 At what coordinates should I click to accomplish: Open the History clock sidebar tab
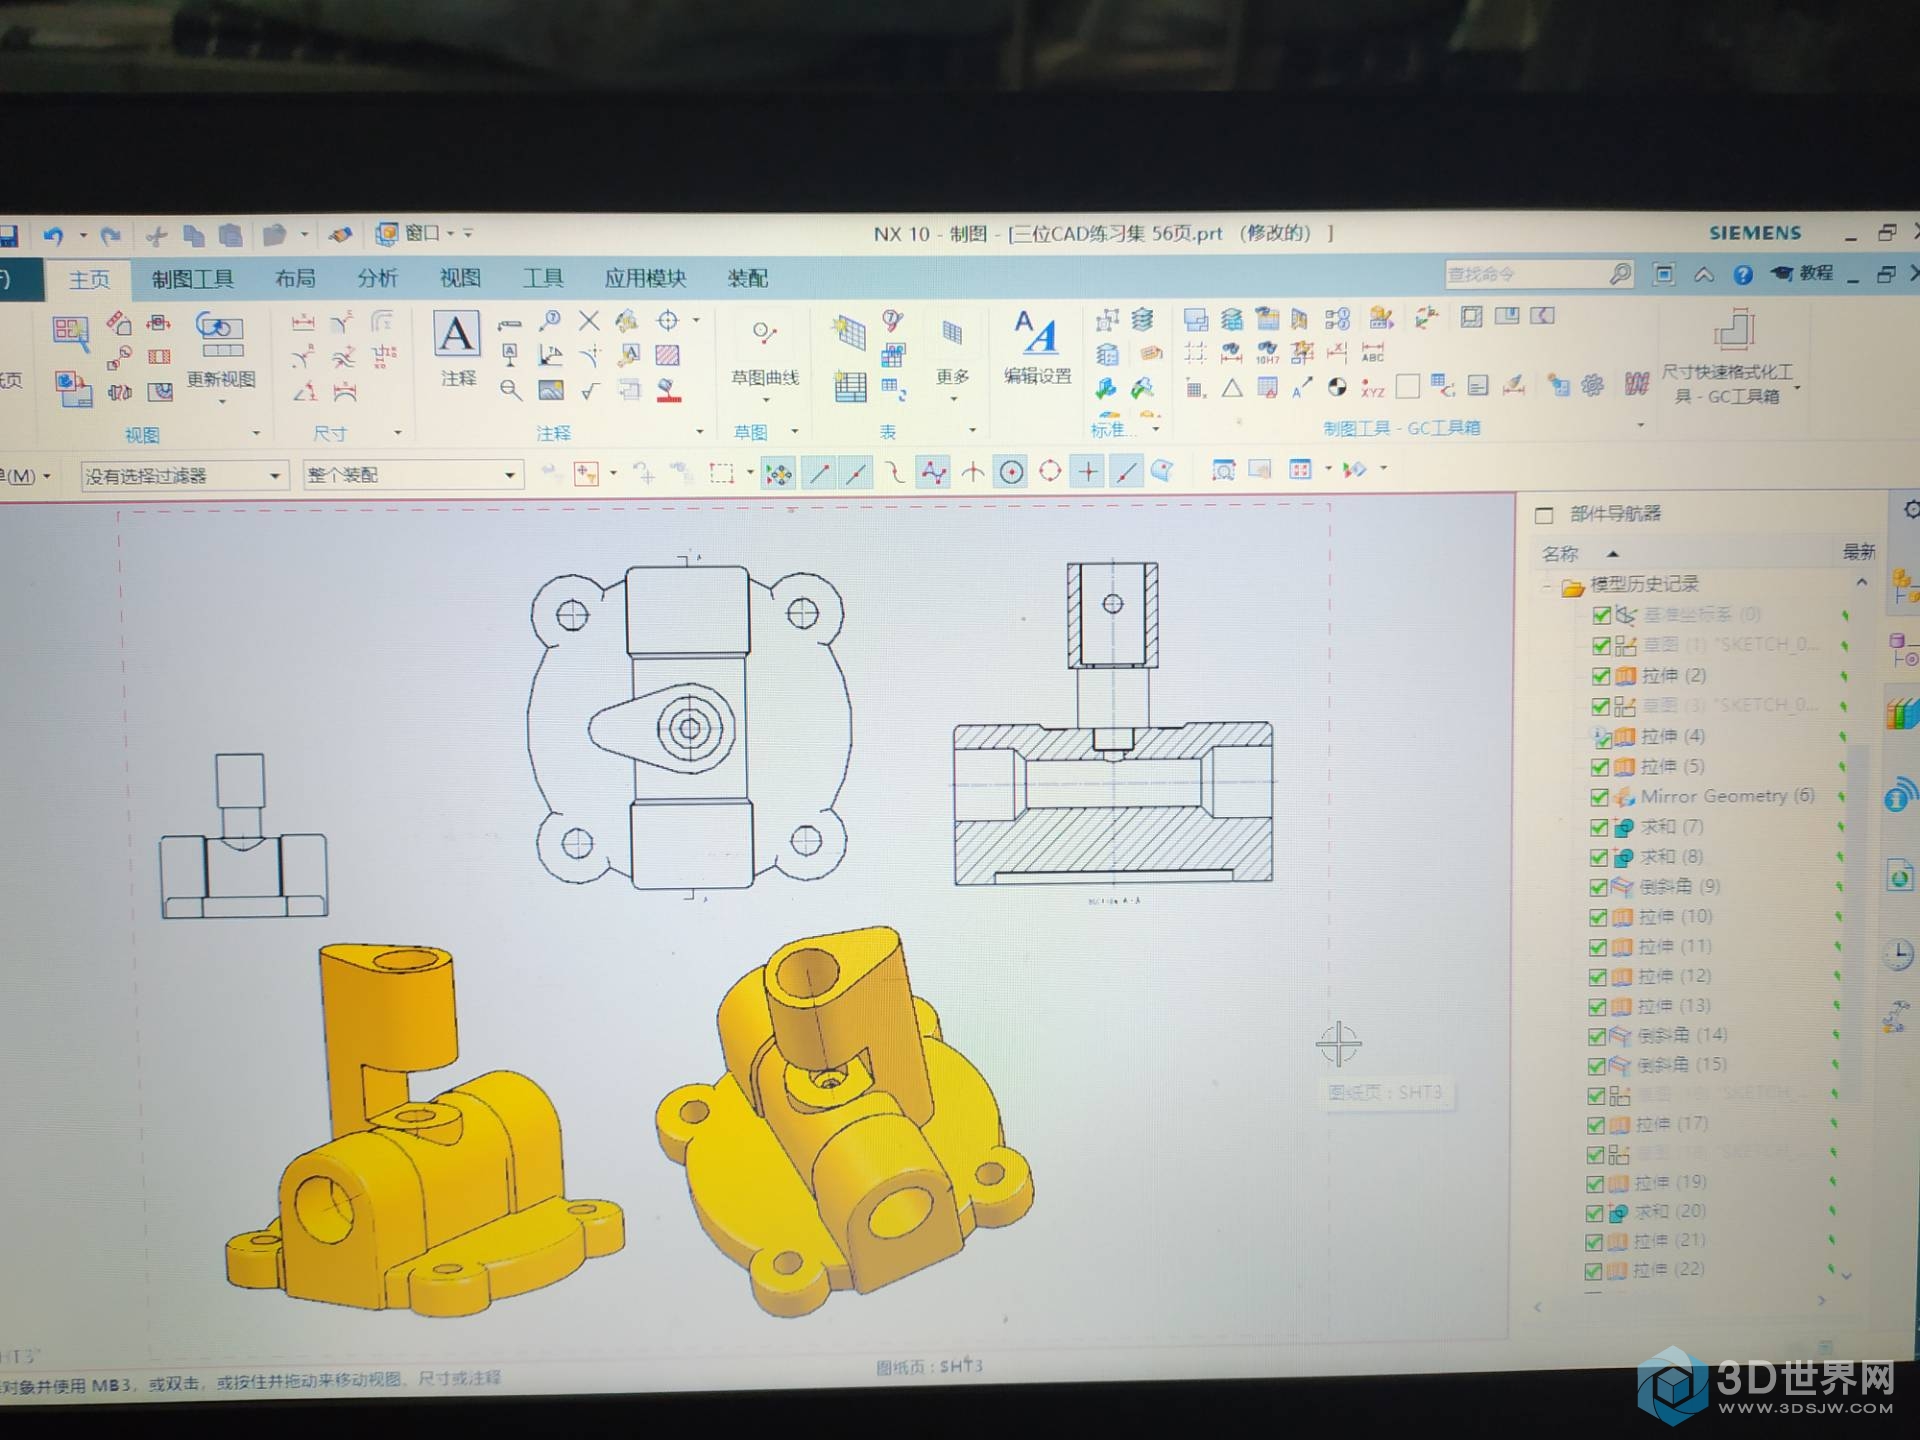point(1899,955)
